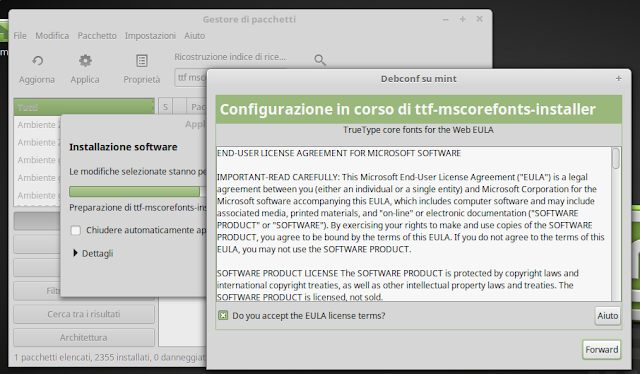Image resolution: width=640 pixels, height=374 pixels.
Task: Click the ttf mscorefonts search field
Action: [191, 78]
